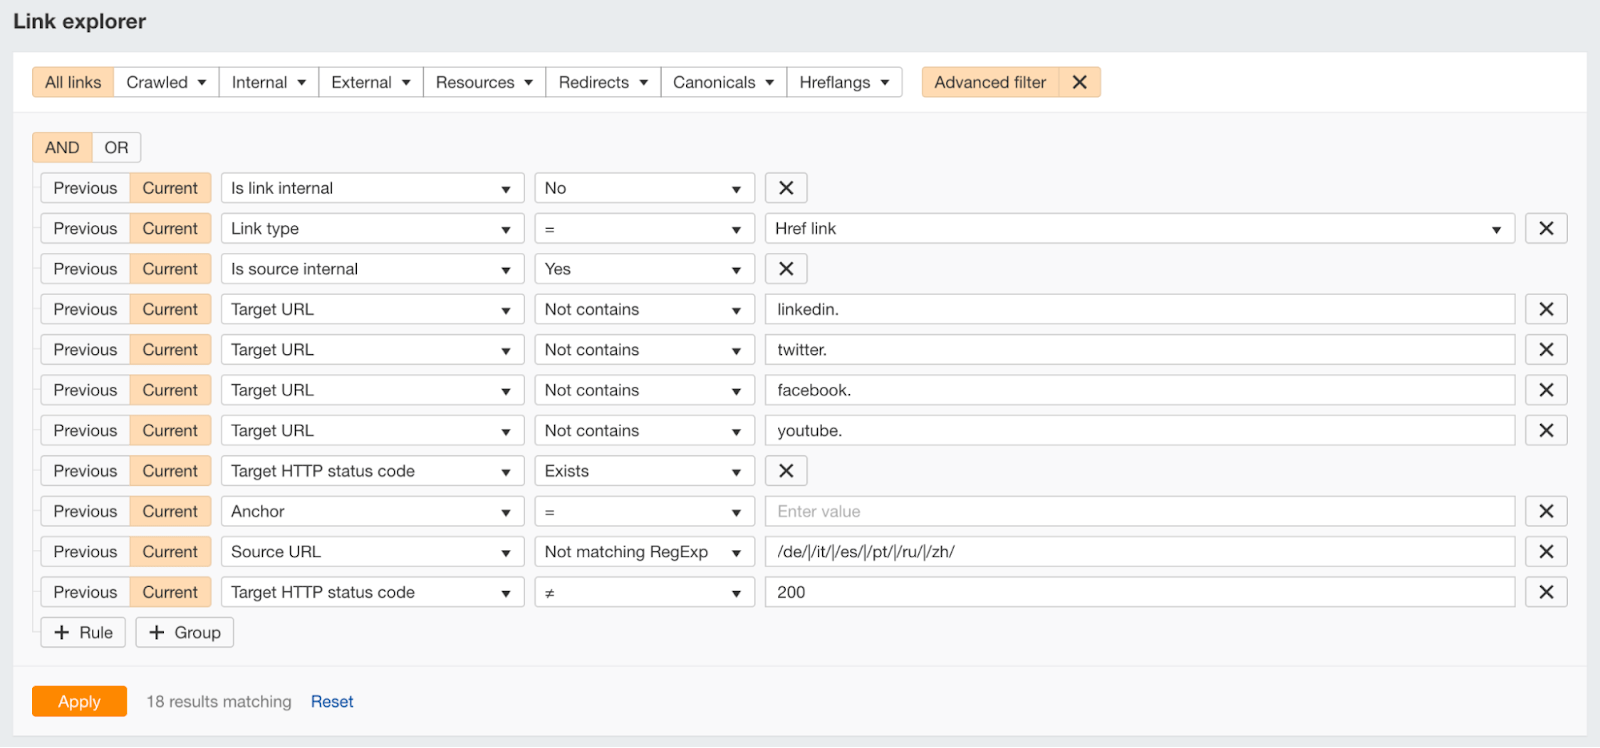Viewport: 1600px width, 748px height.
Task: Remove the twitter. Target URL rule
Action: coord(1546,350)
